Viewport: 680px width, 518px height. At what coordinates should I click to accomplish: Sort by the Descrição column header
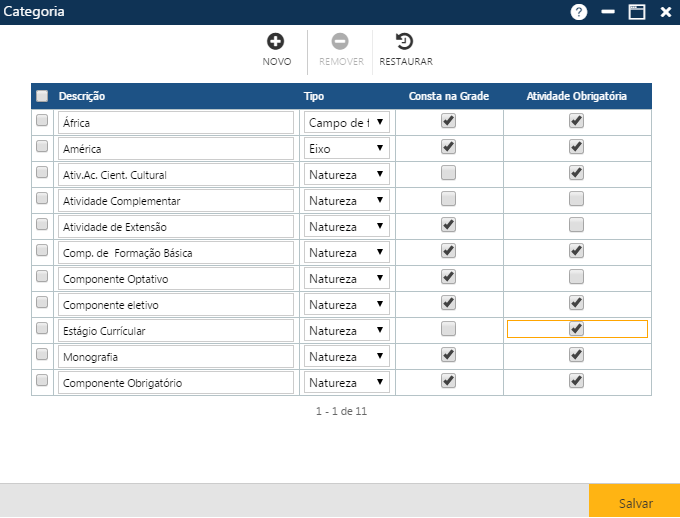click(x=82, y=96)
